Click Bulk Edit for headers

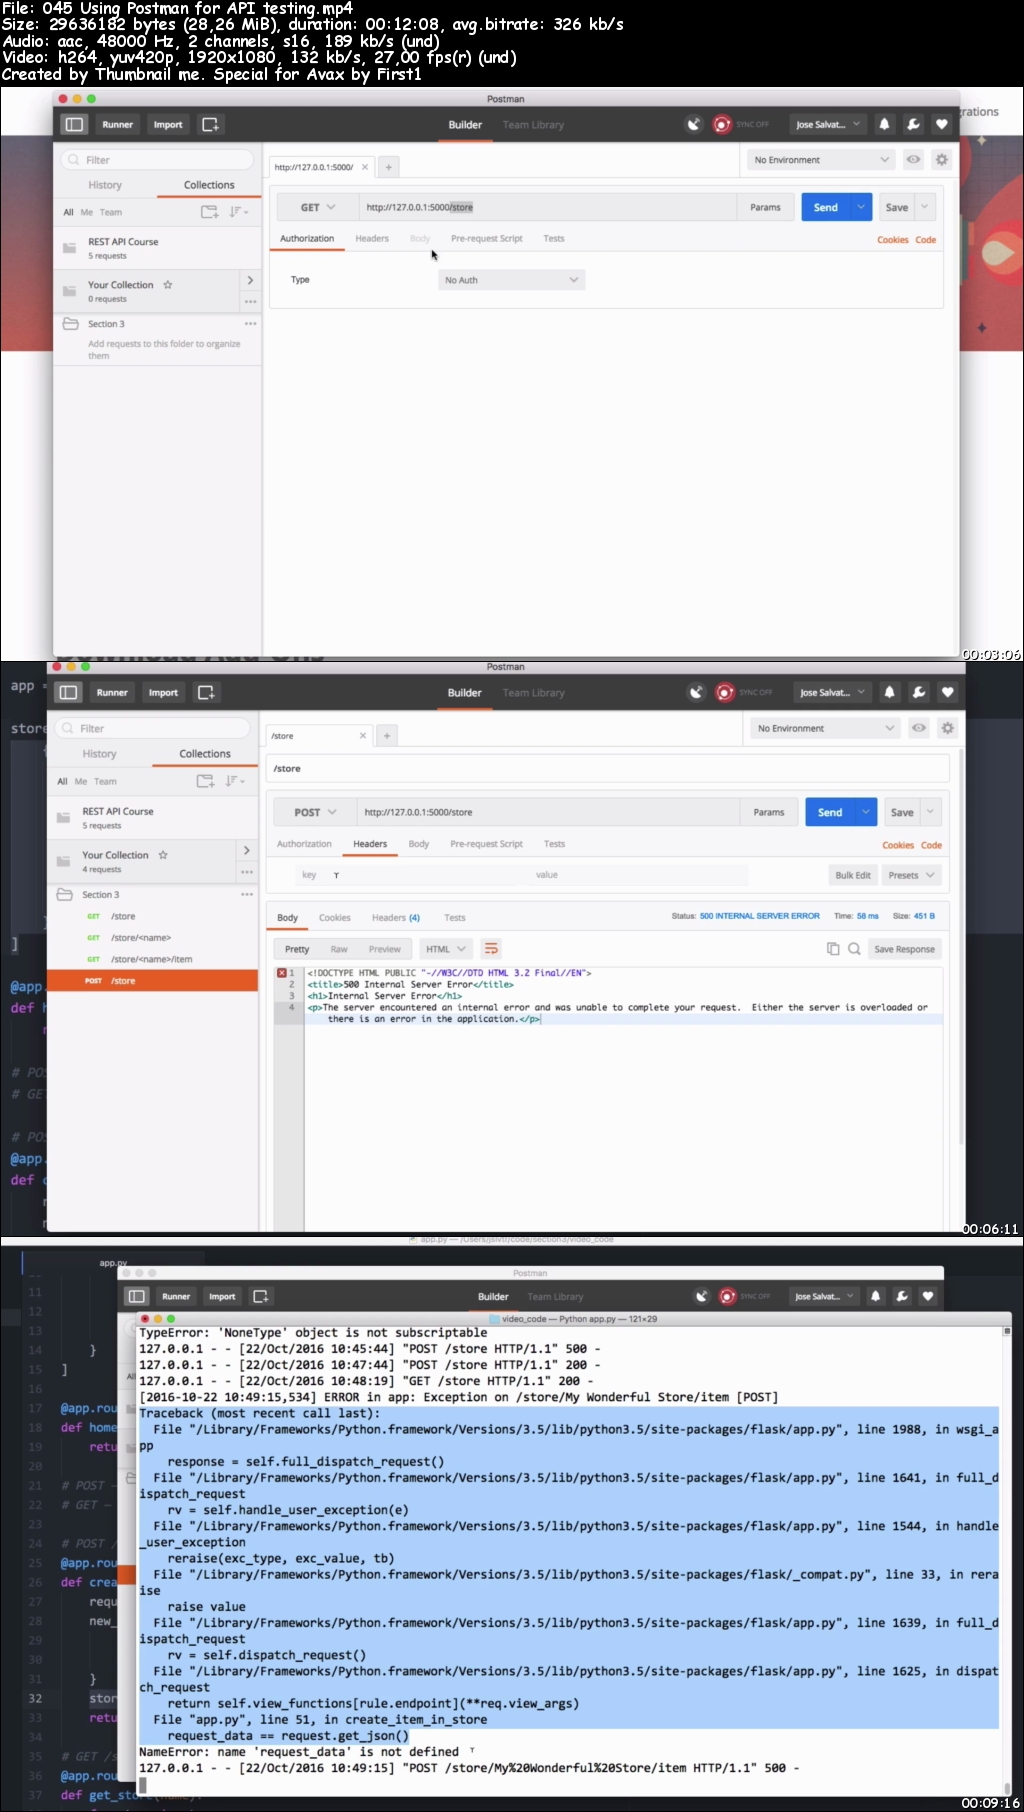(853, 875)
